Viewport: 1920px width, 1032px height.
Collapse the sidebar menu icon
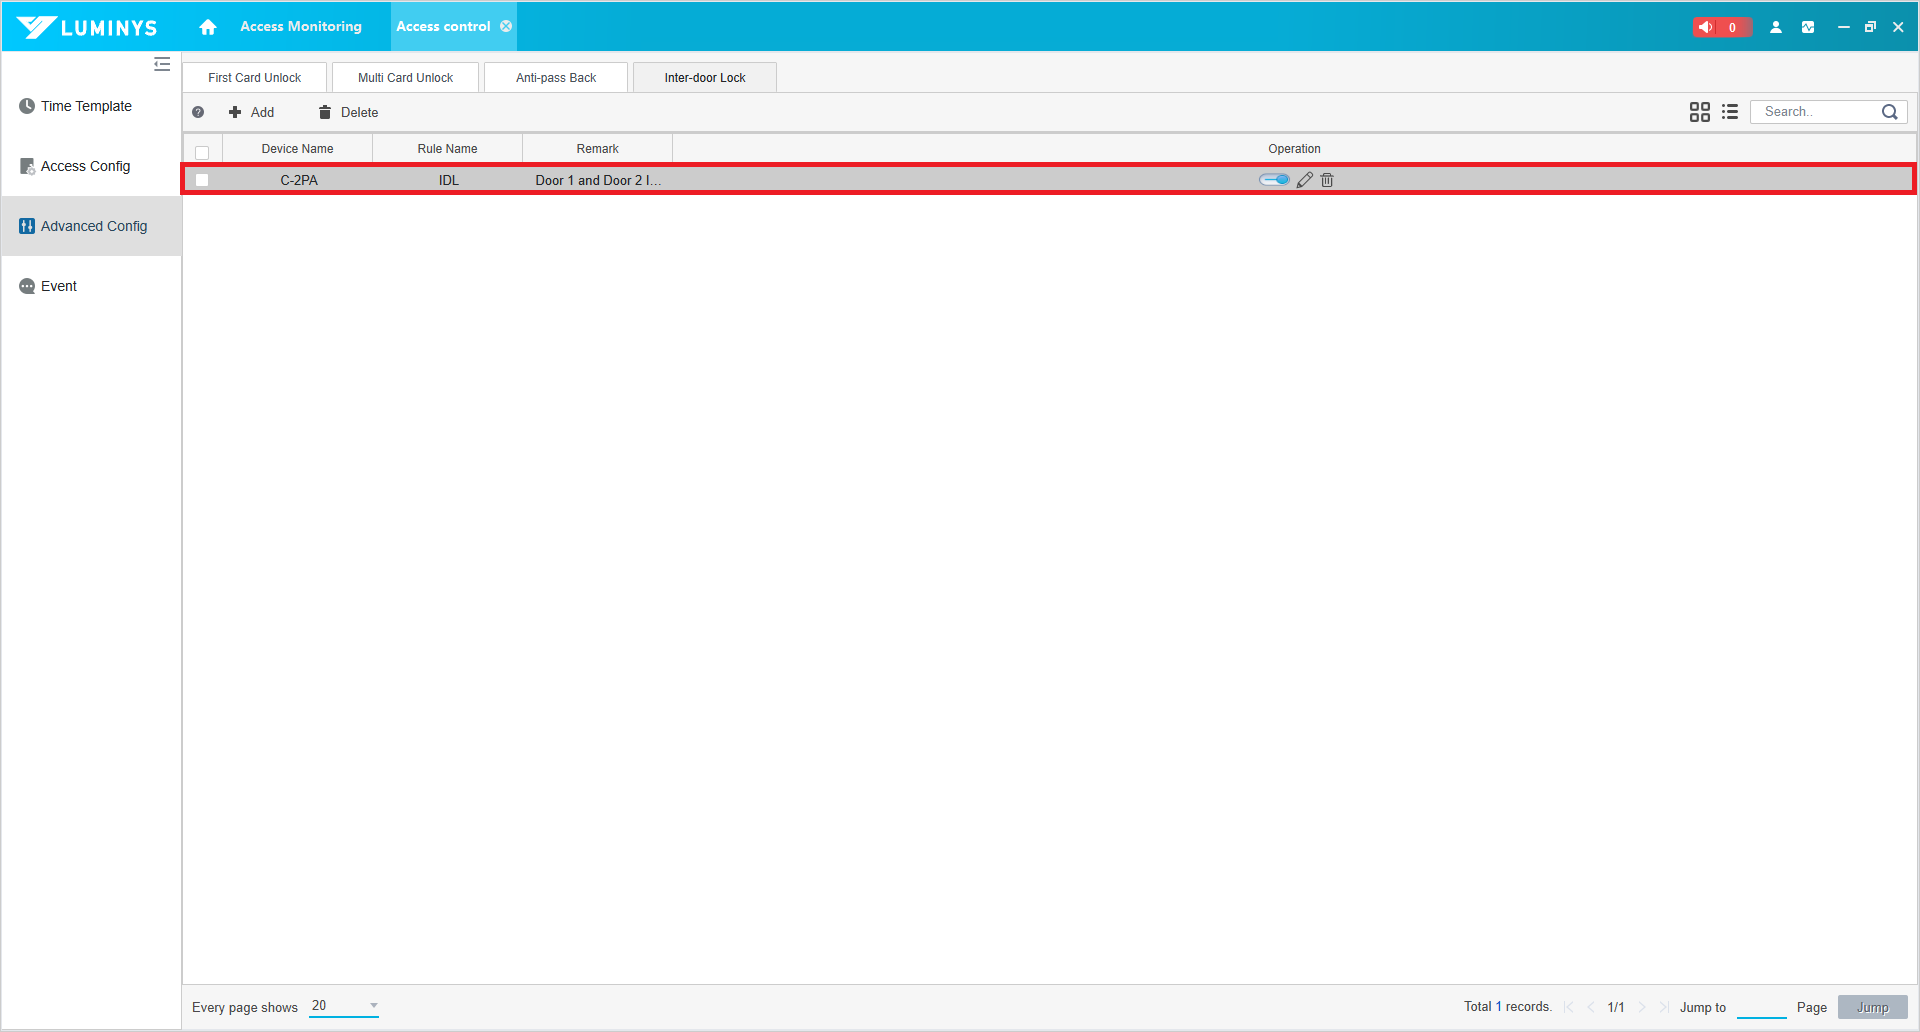162,65
